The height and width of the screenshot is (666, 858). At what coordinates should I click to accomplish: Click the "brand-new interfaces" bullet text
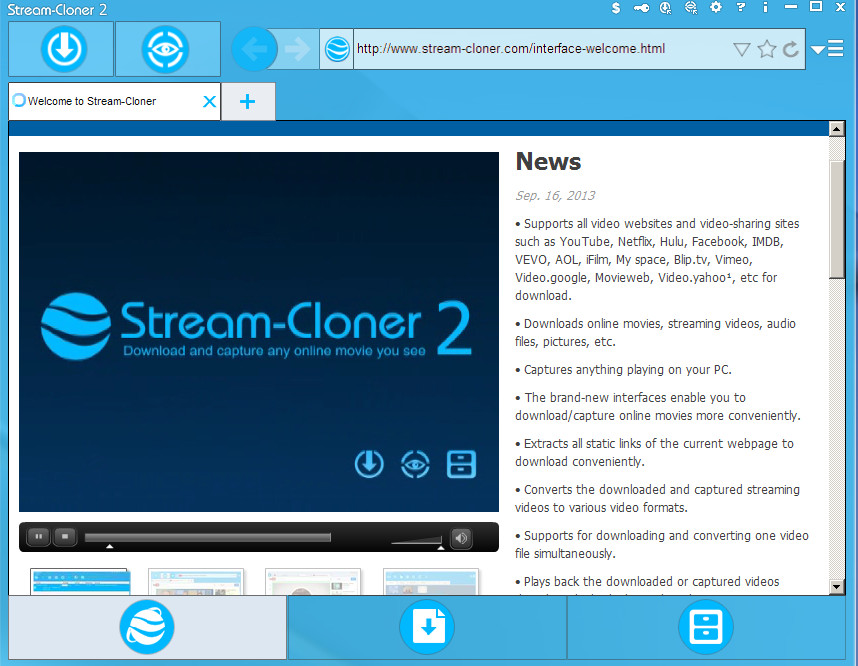pos(658,406)
